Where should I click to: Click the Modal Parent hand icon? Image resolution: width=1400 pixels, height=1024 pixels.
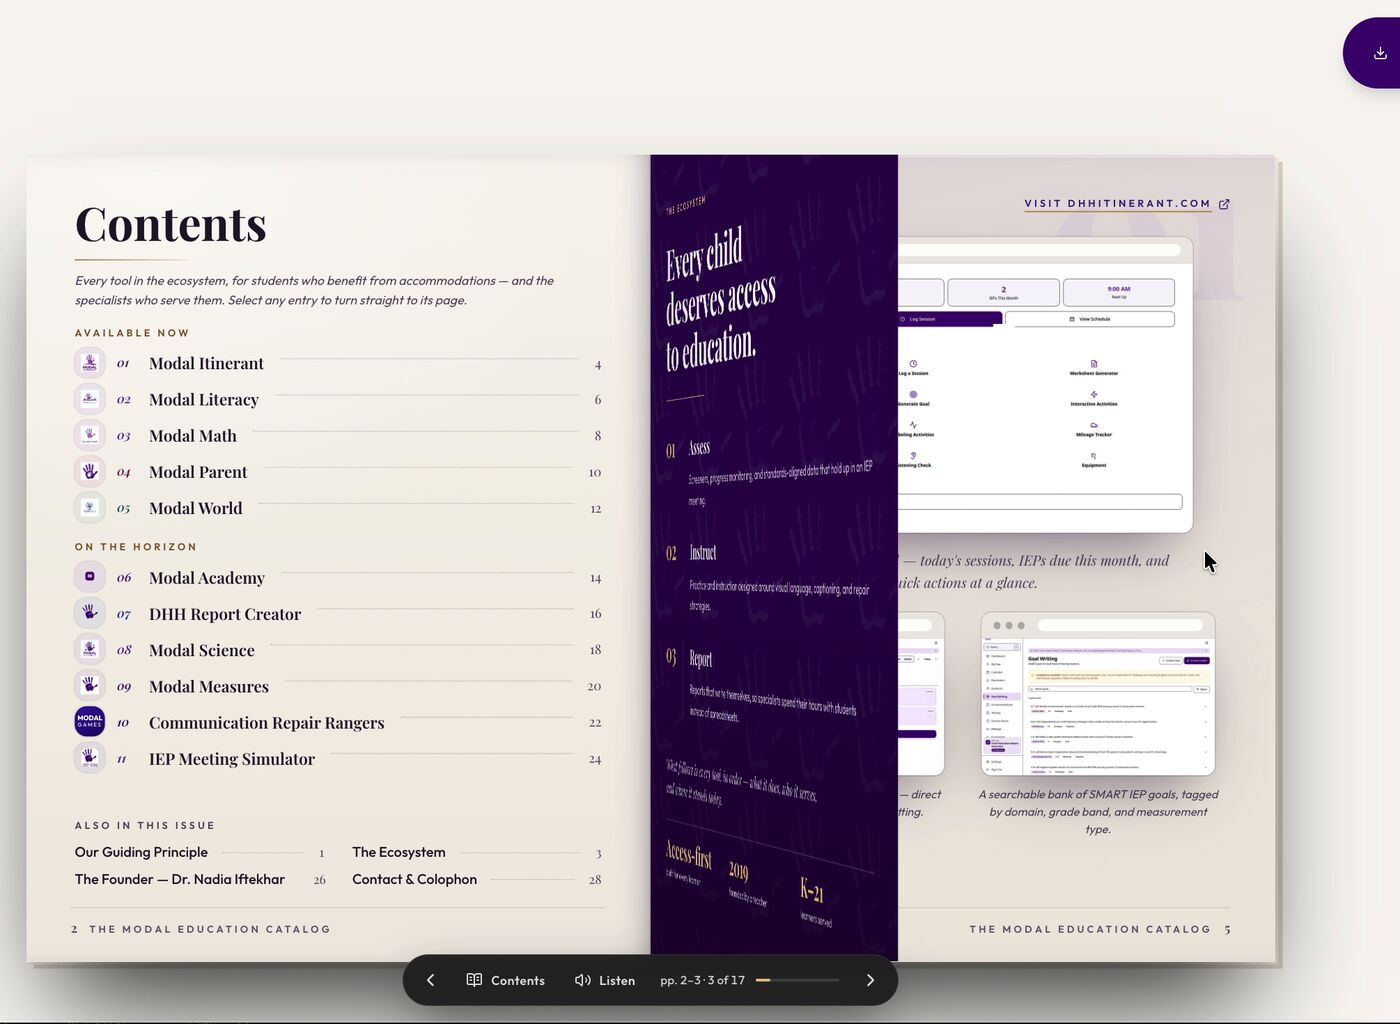coord(90,471)
